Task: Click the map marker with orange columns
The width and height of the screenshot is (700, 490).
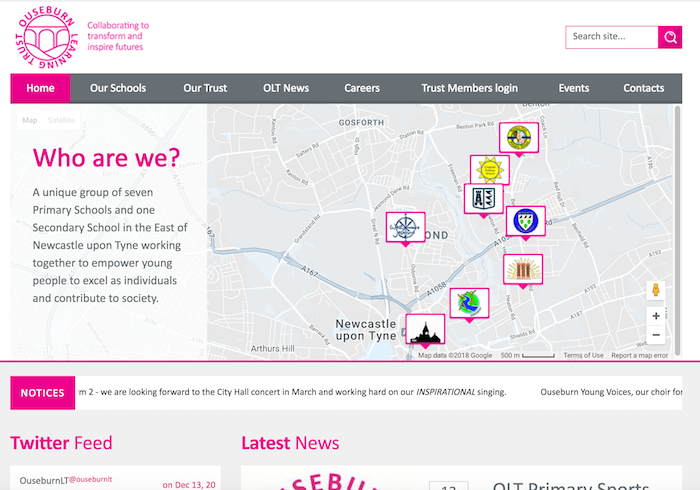Action: [522, 269]
